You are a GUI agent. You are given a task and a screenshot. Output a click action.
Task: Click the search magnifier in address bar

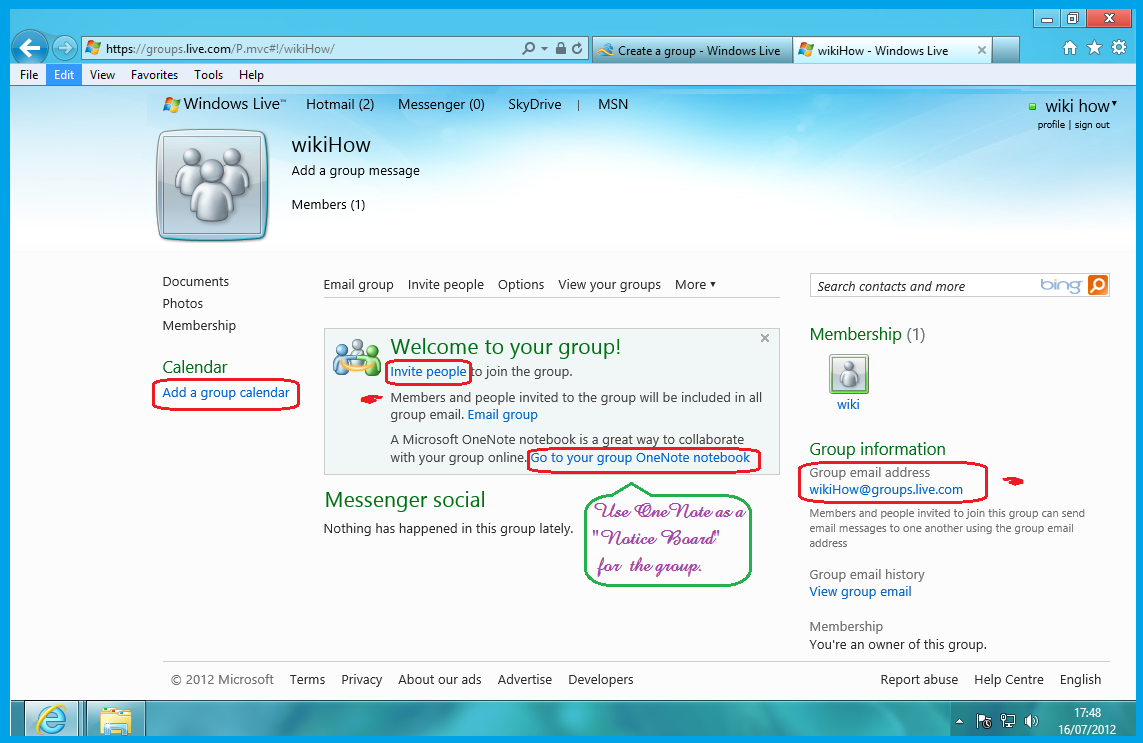[529, 49]
